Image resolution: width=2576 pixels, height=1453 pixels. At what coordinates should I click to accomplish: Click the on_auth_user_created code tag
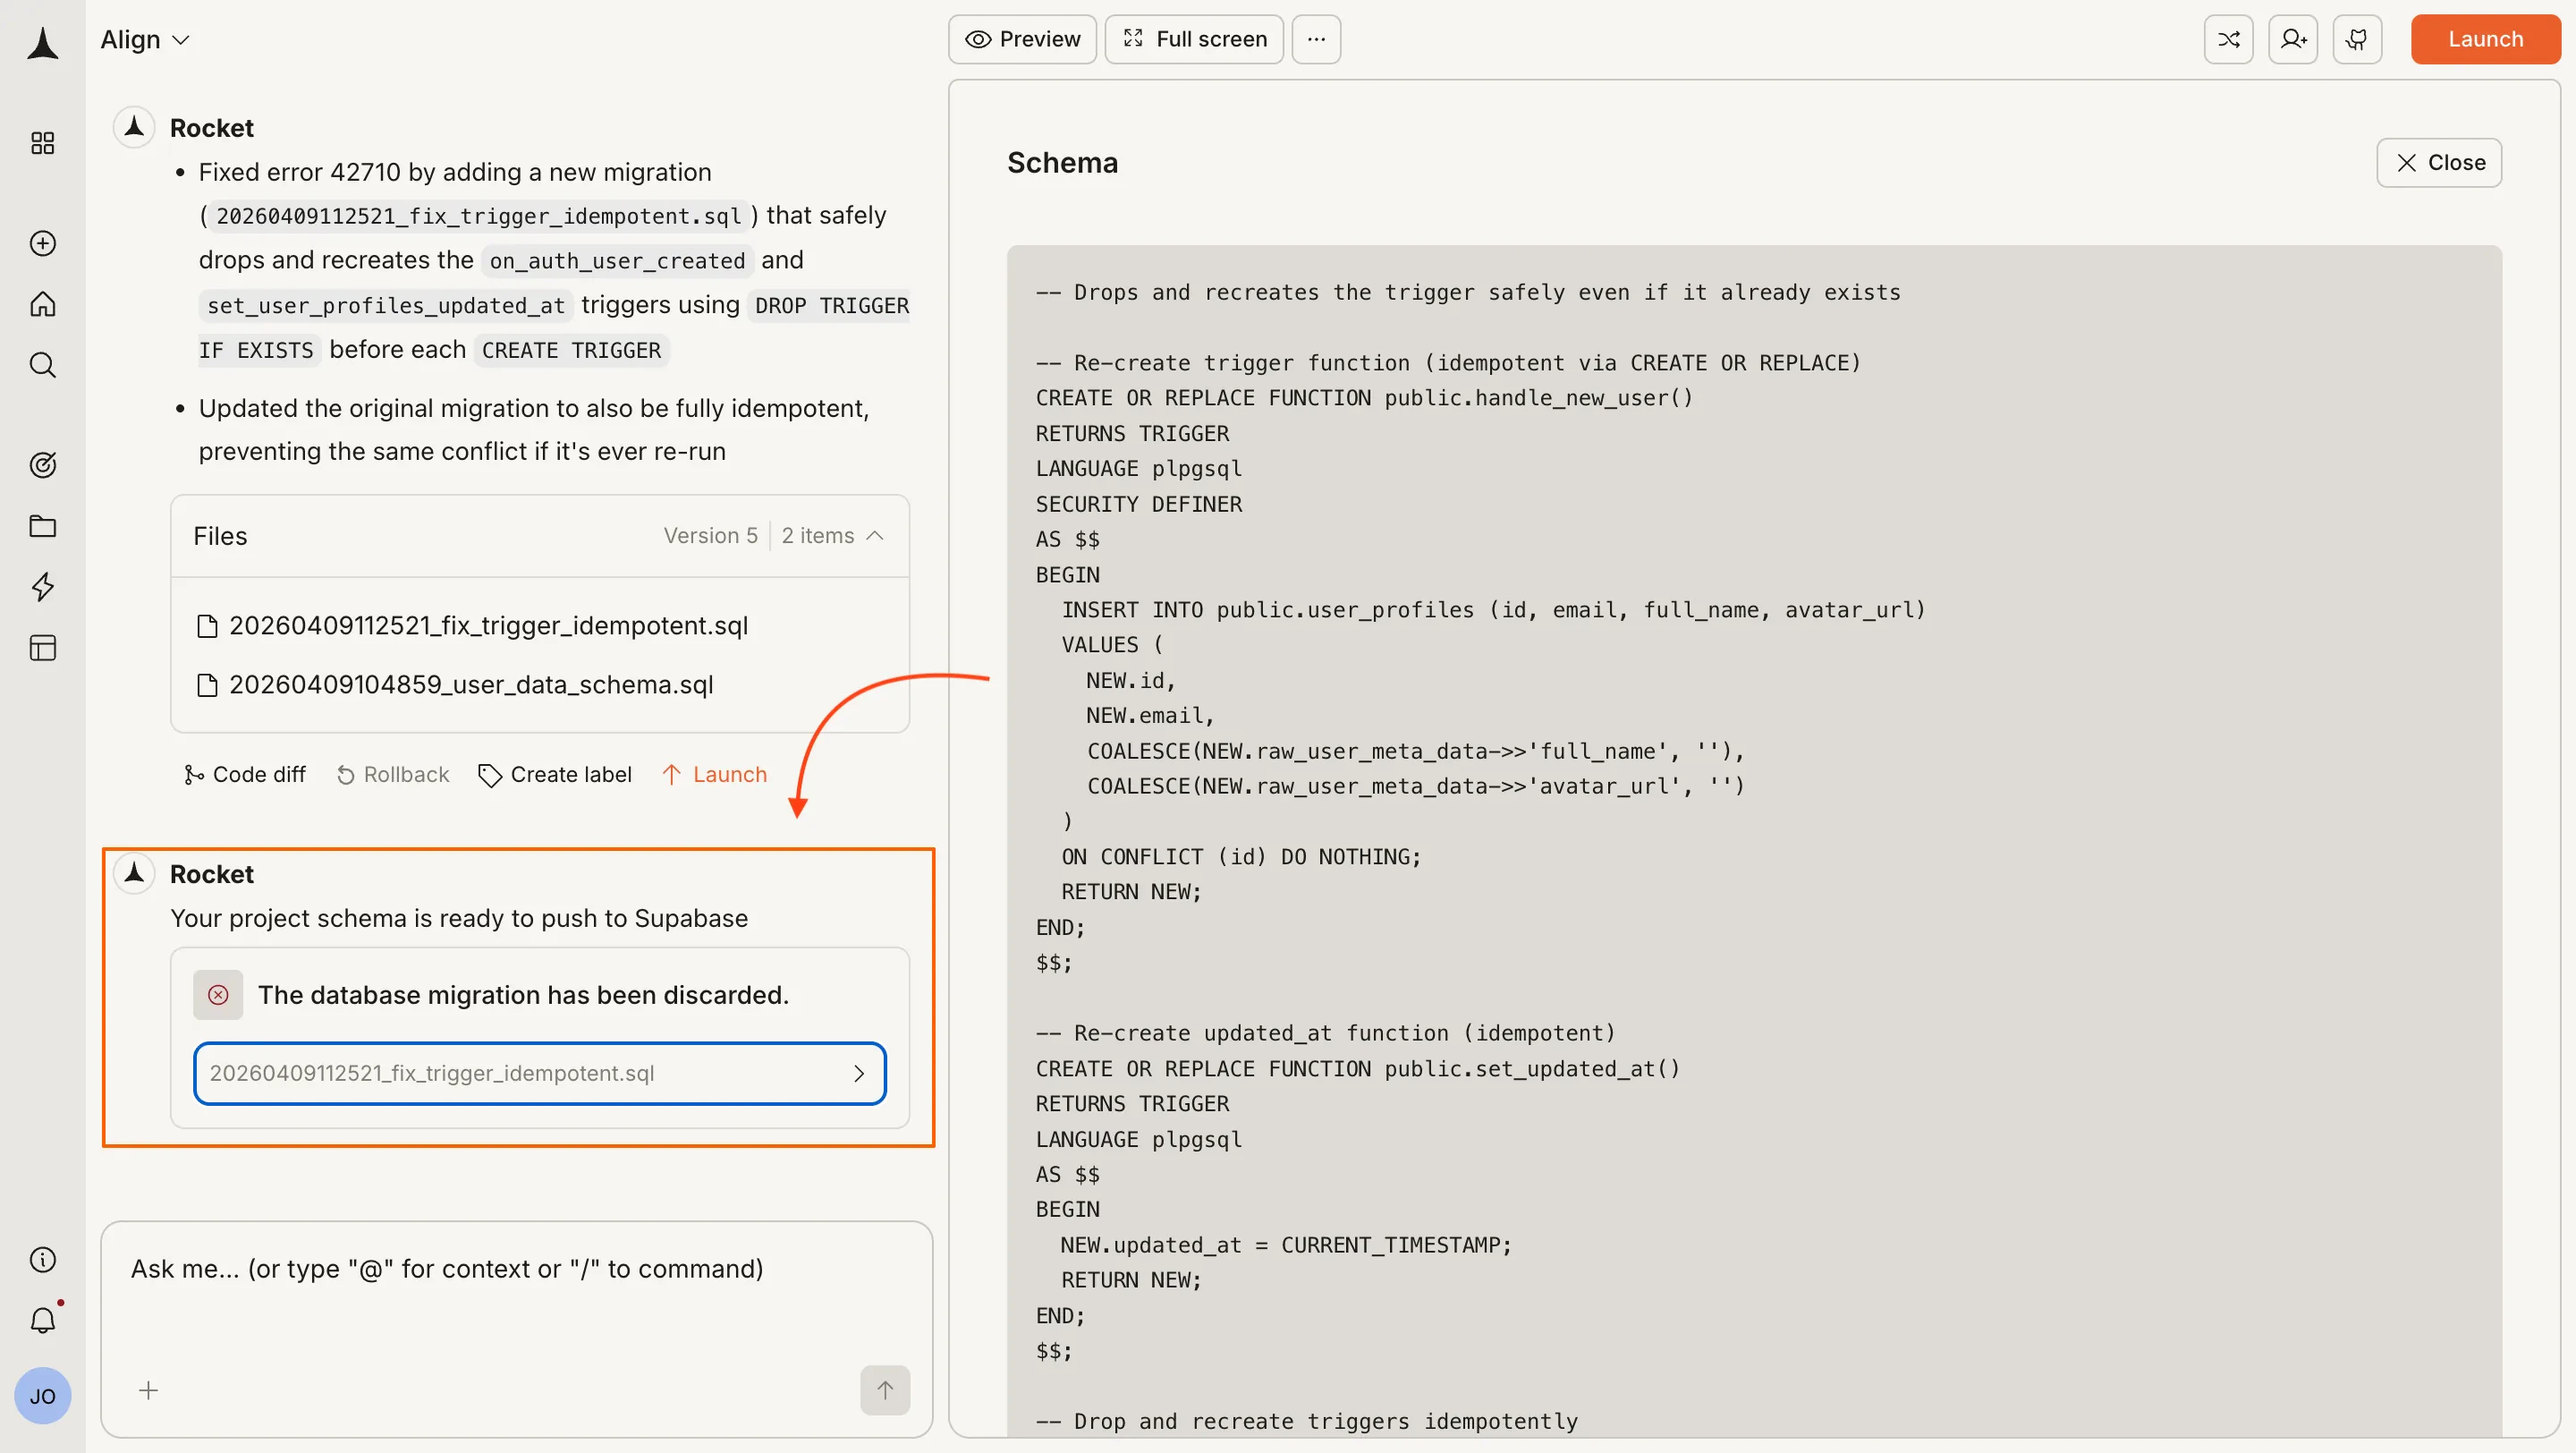click(617, 261)
